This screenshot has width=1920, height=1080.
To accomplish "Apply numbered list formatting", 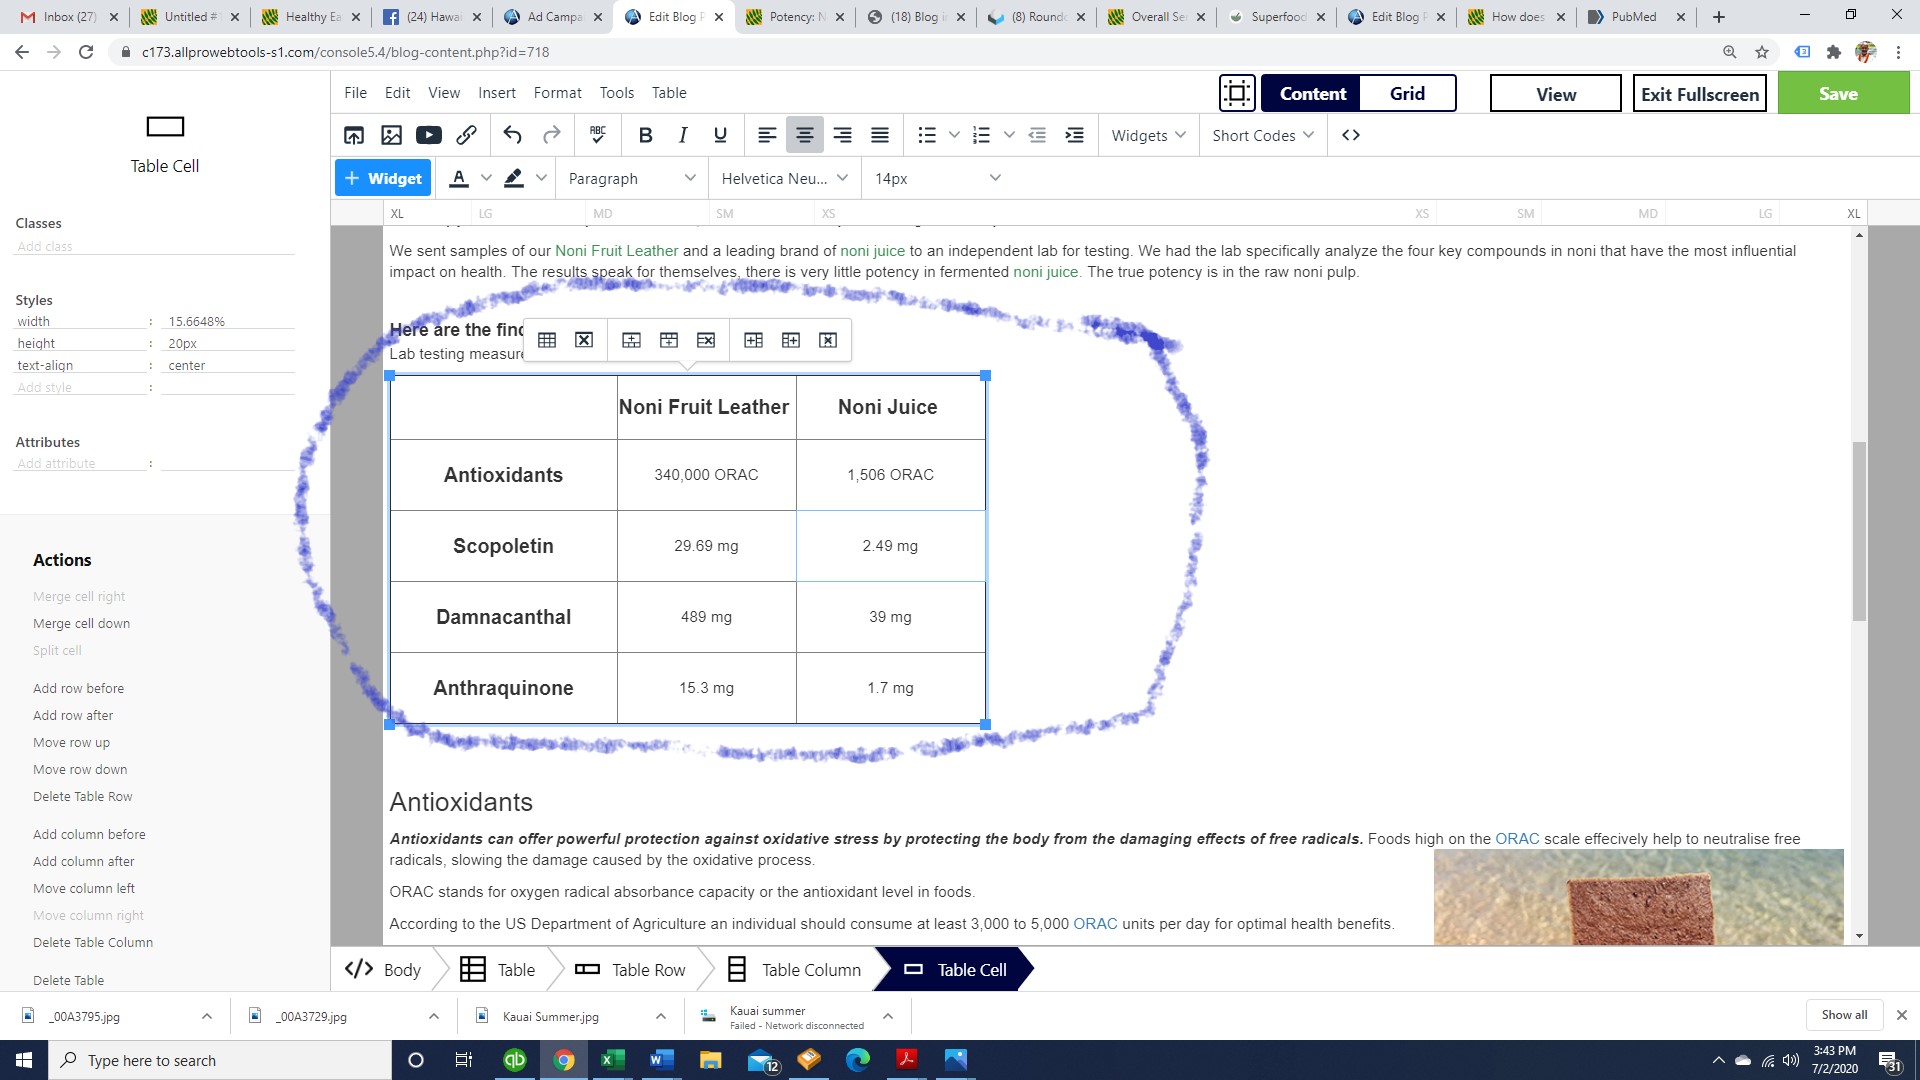I will click(982, 135).
